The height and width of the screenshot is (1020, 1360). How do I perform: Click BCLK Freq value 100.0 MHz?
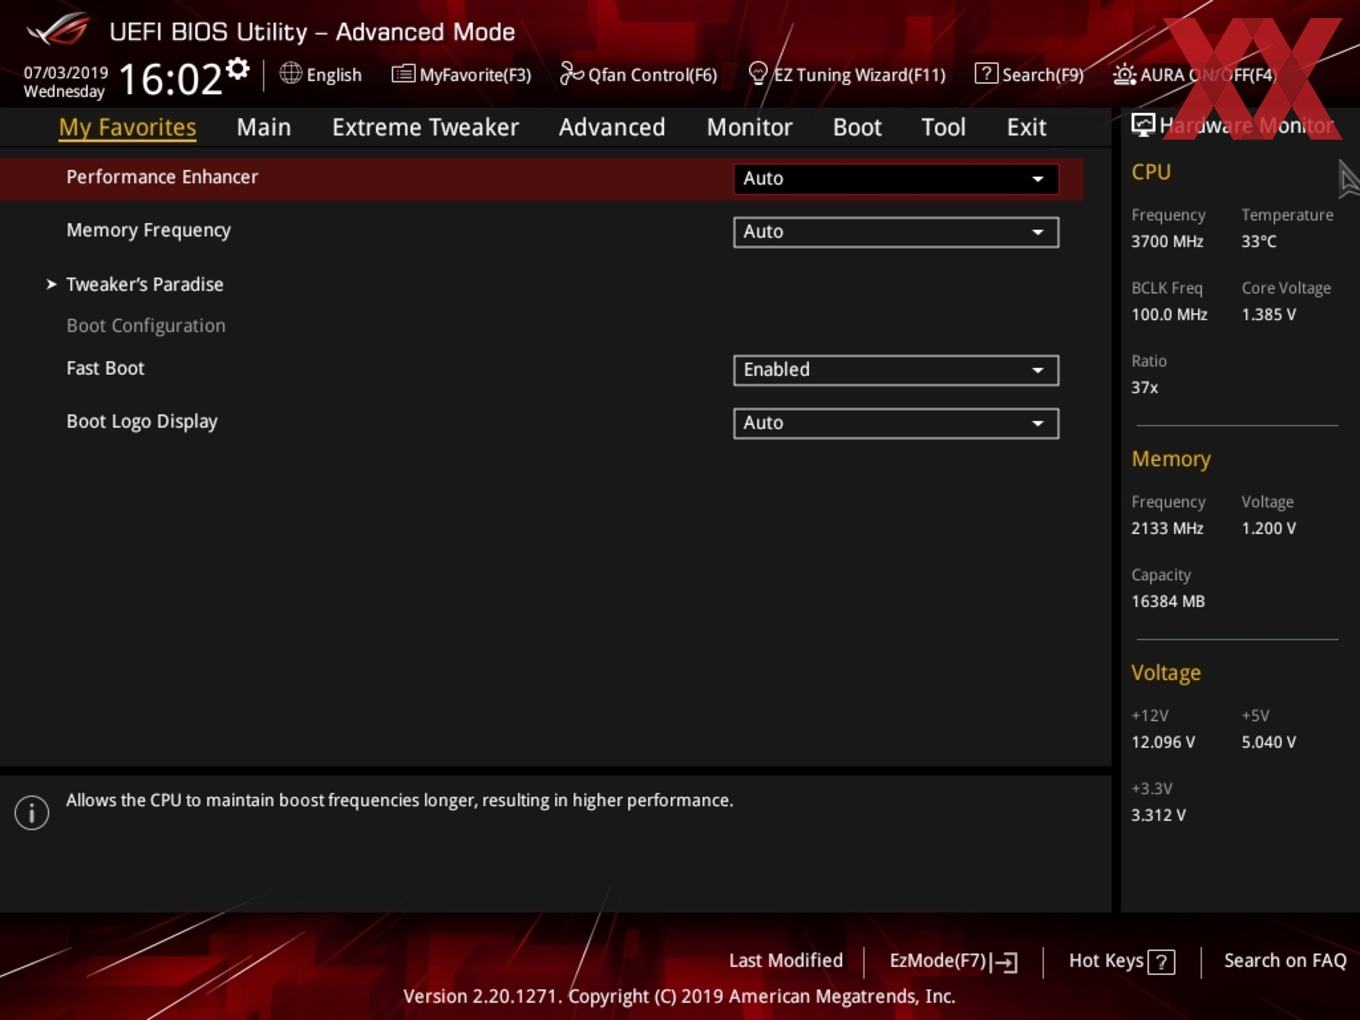pyautogui.click(x=1169, y=314)
